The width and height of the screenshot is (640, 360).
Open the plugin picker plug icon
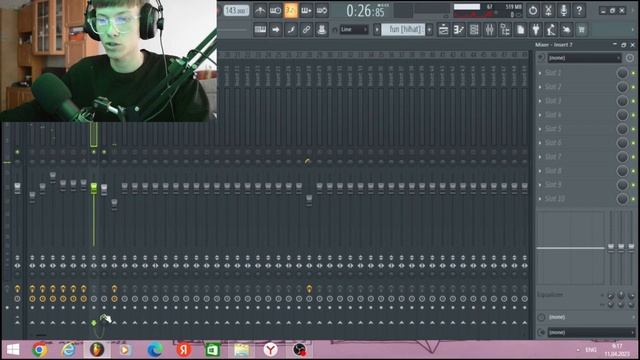536,29
